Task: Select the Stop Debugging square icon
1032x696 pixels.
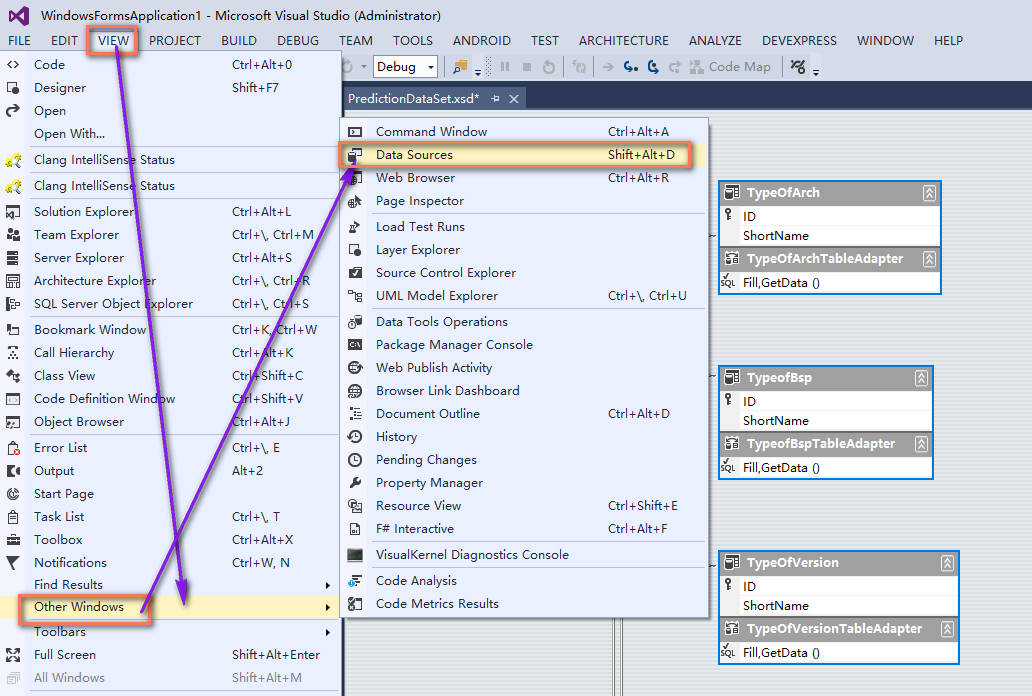Action: (x=527, y=67)
